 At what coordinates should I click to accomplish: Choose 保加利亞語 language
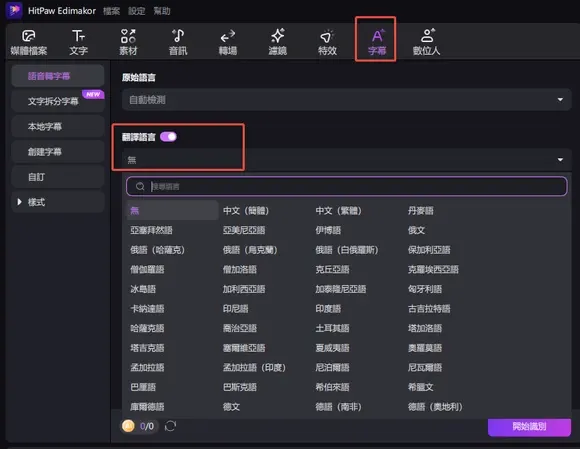click(429, 250)
